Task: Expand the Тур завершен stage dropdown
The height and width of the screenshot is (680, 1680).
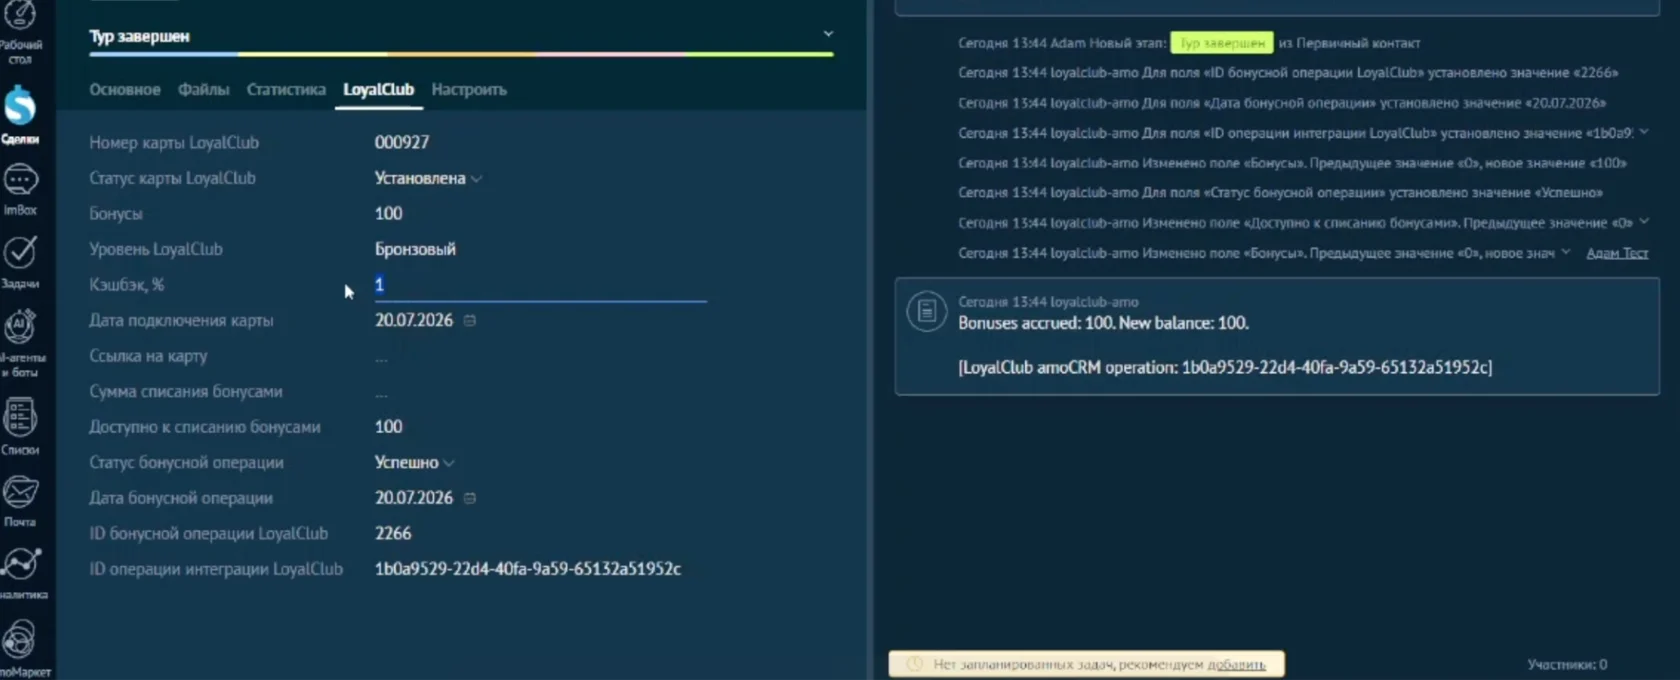Action: (828, 34)
